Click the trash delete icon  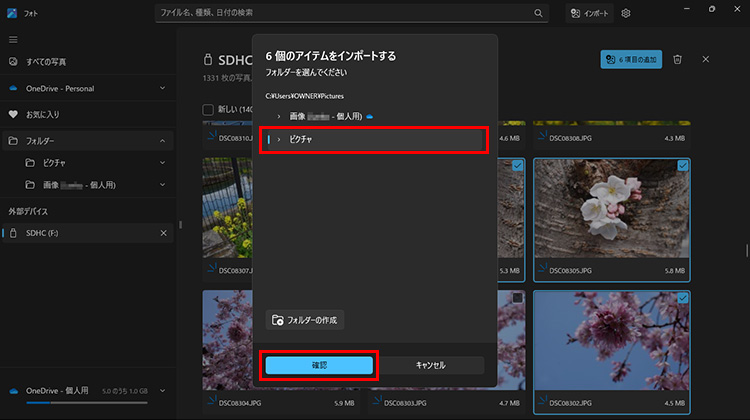point(677,60)
